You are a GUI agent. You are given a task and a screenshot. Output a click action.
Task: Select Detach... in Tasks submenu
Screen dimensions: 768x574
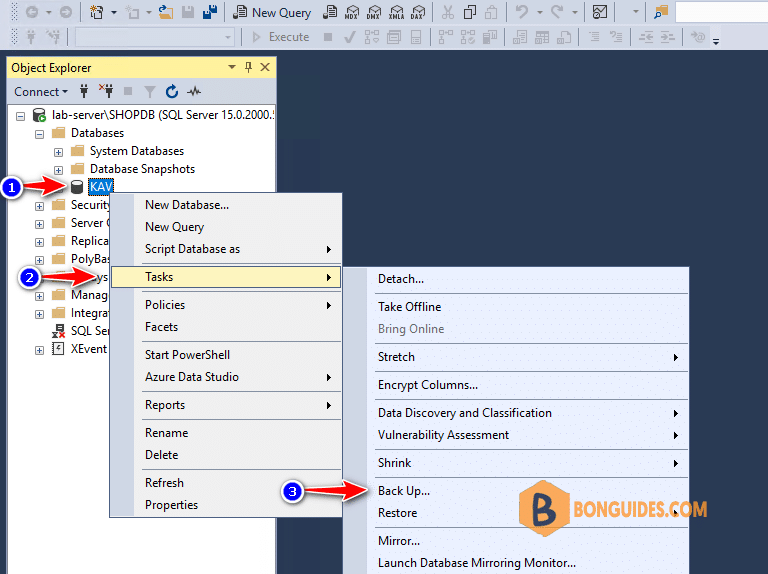click(516, 279)
